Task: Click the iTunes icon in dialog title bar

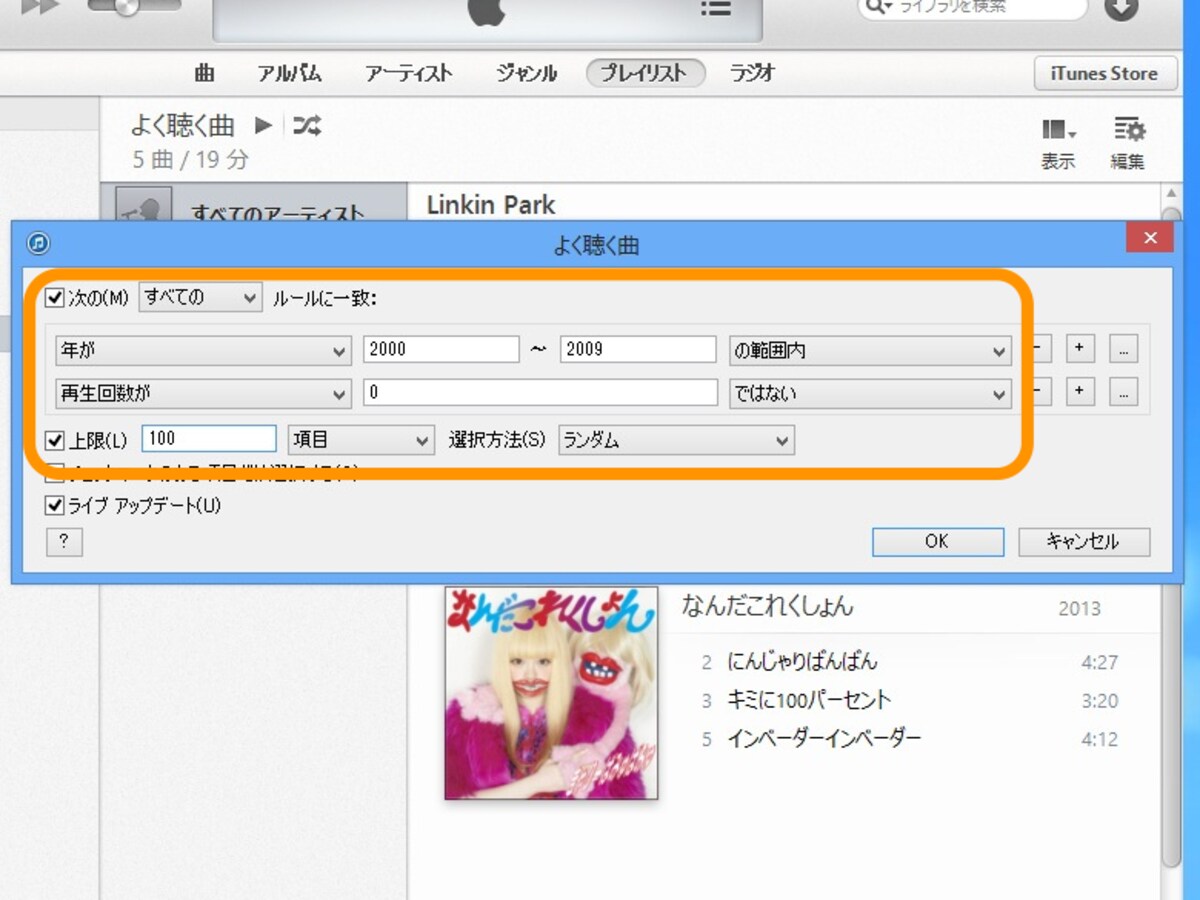Action: [x=39, y=243]
